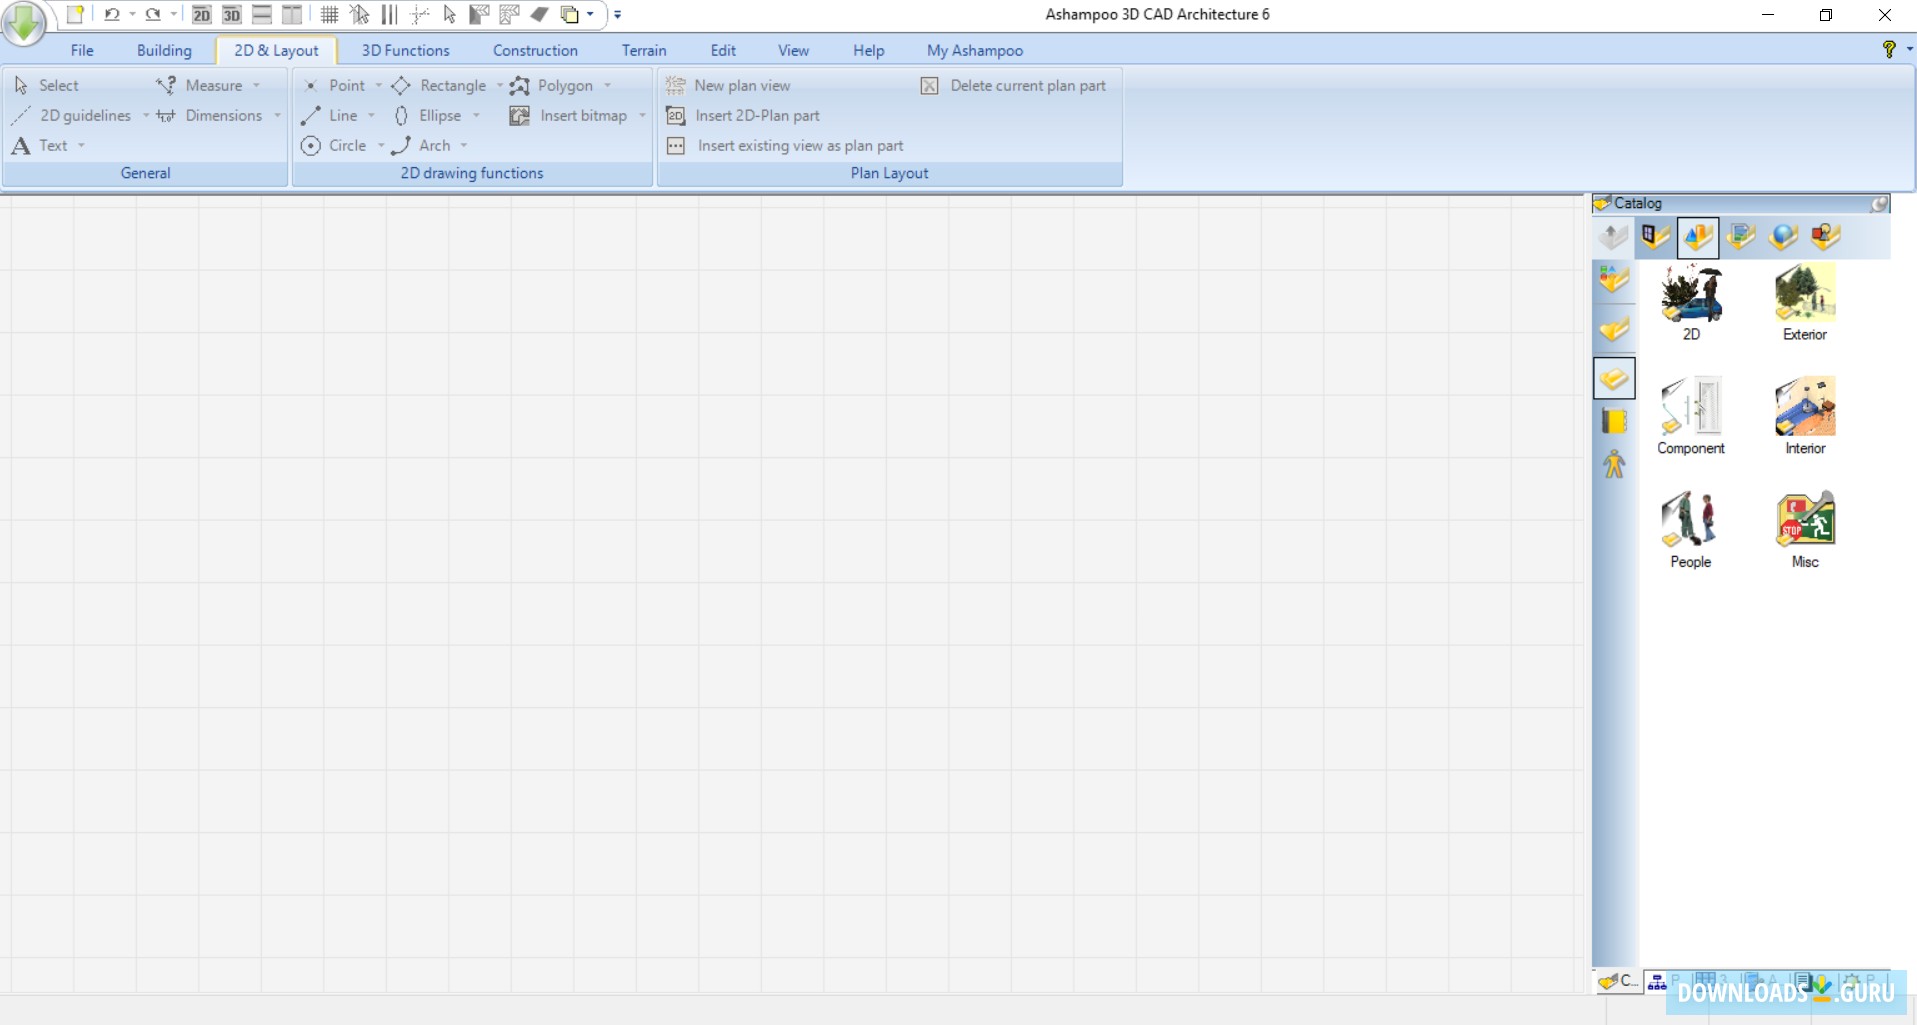Screen dimensions: 1917x1025
Task: Click the green arrow application button
Action: tap(24, 22)
